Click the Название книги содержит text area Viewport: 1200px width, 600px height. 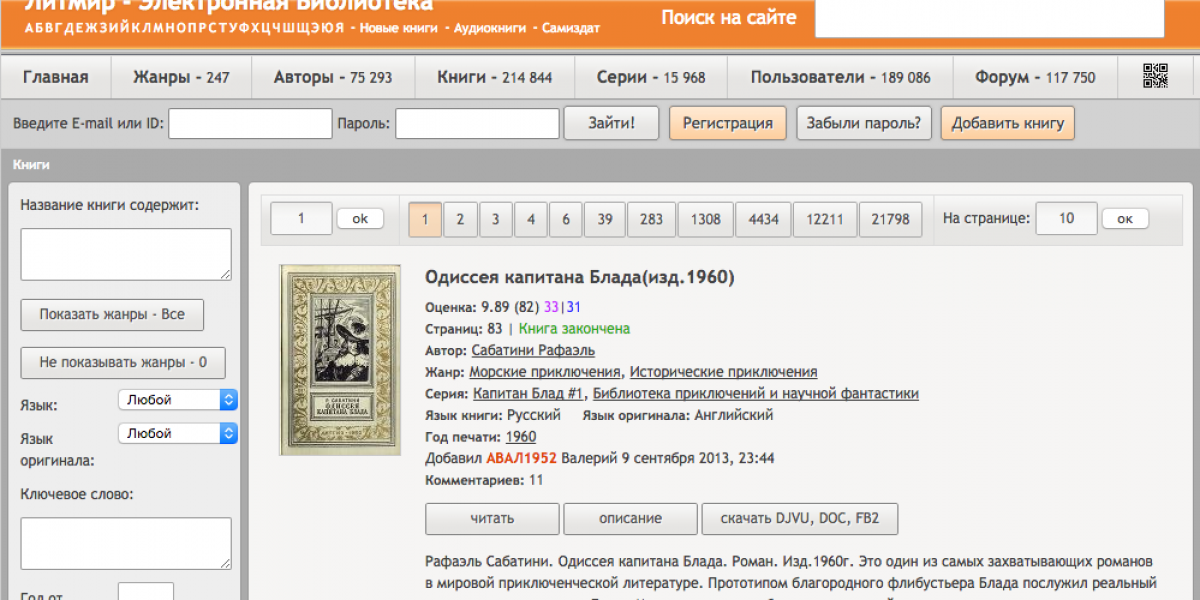[x=126, y=254]
